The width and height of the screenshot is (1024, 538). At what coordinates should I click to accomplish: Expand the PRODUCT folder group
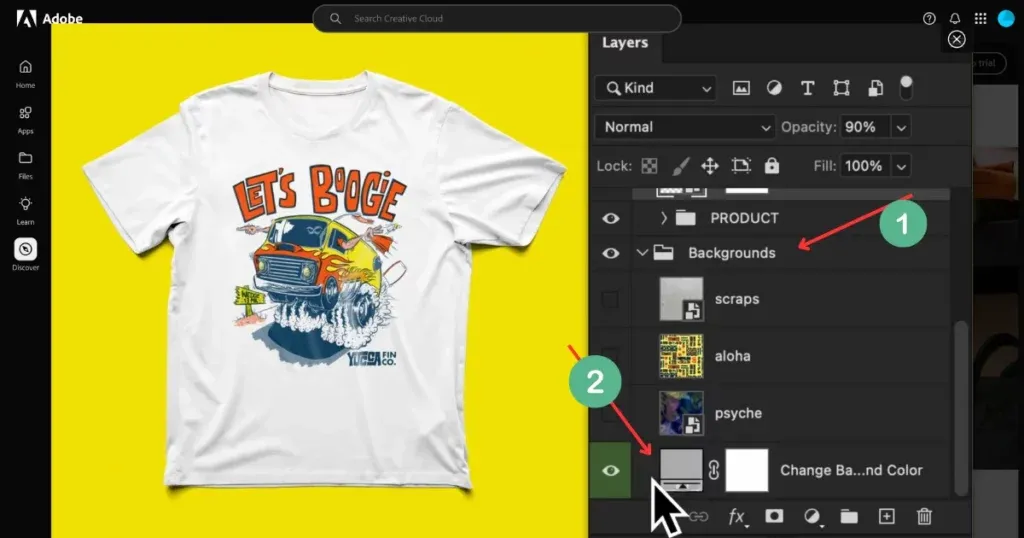click(x=664, y=218)
